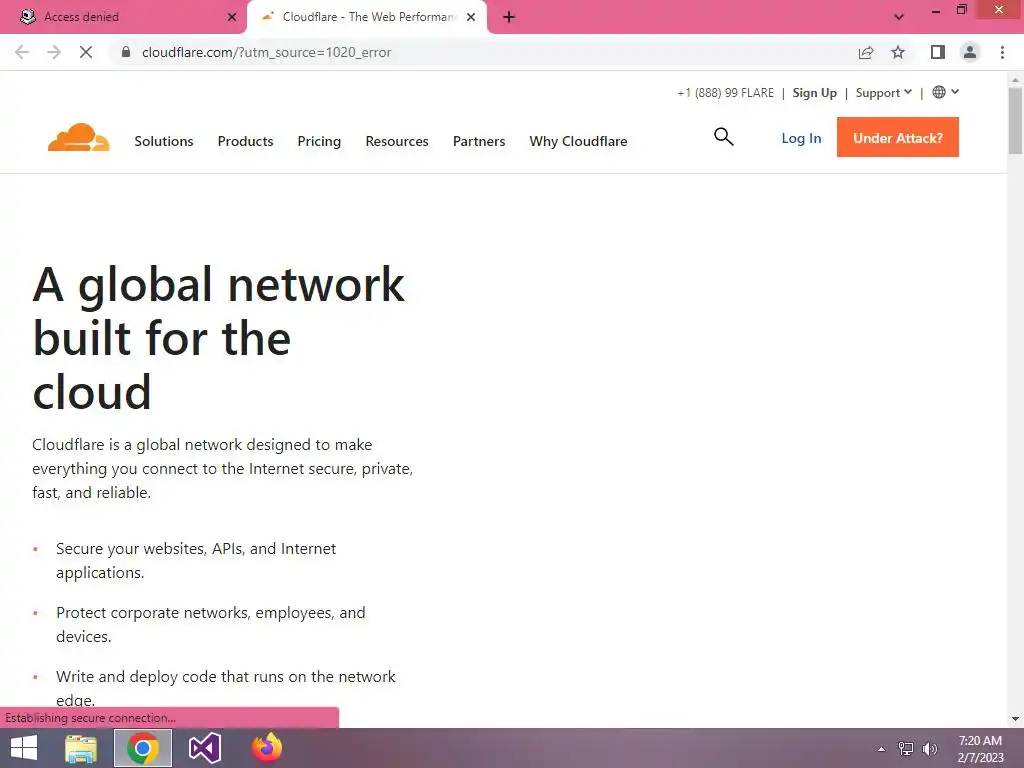Open the Pricing page
Viewport: 1024px width, 768px height.
(x=319, y=141)
